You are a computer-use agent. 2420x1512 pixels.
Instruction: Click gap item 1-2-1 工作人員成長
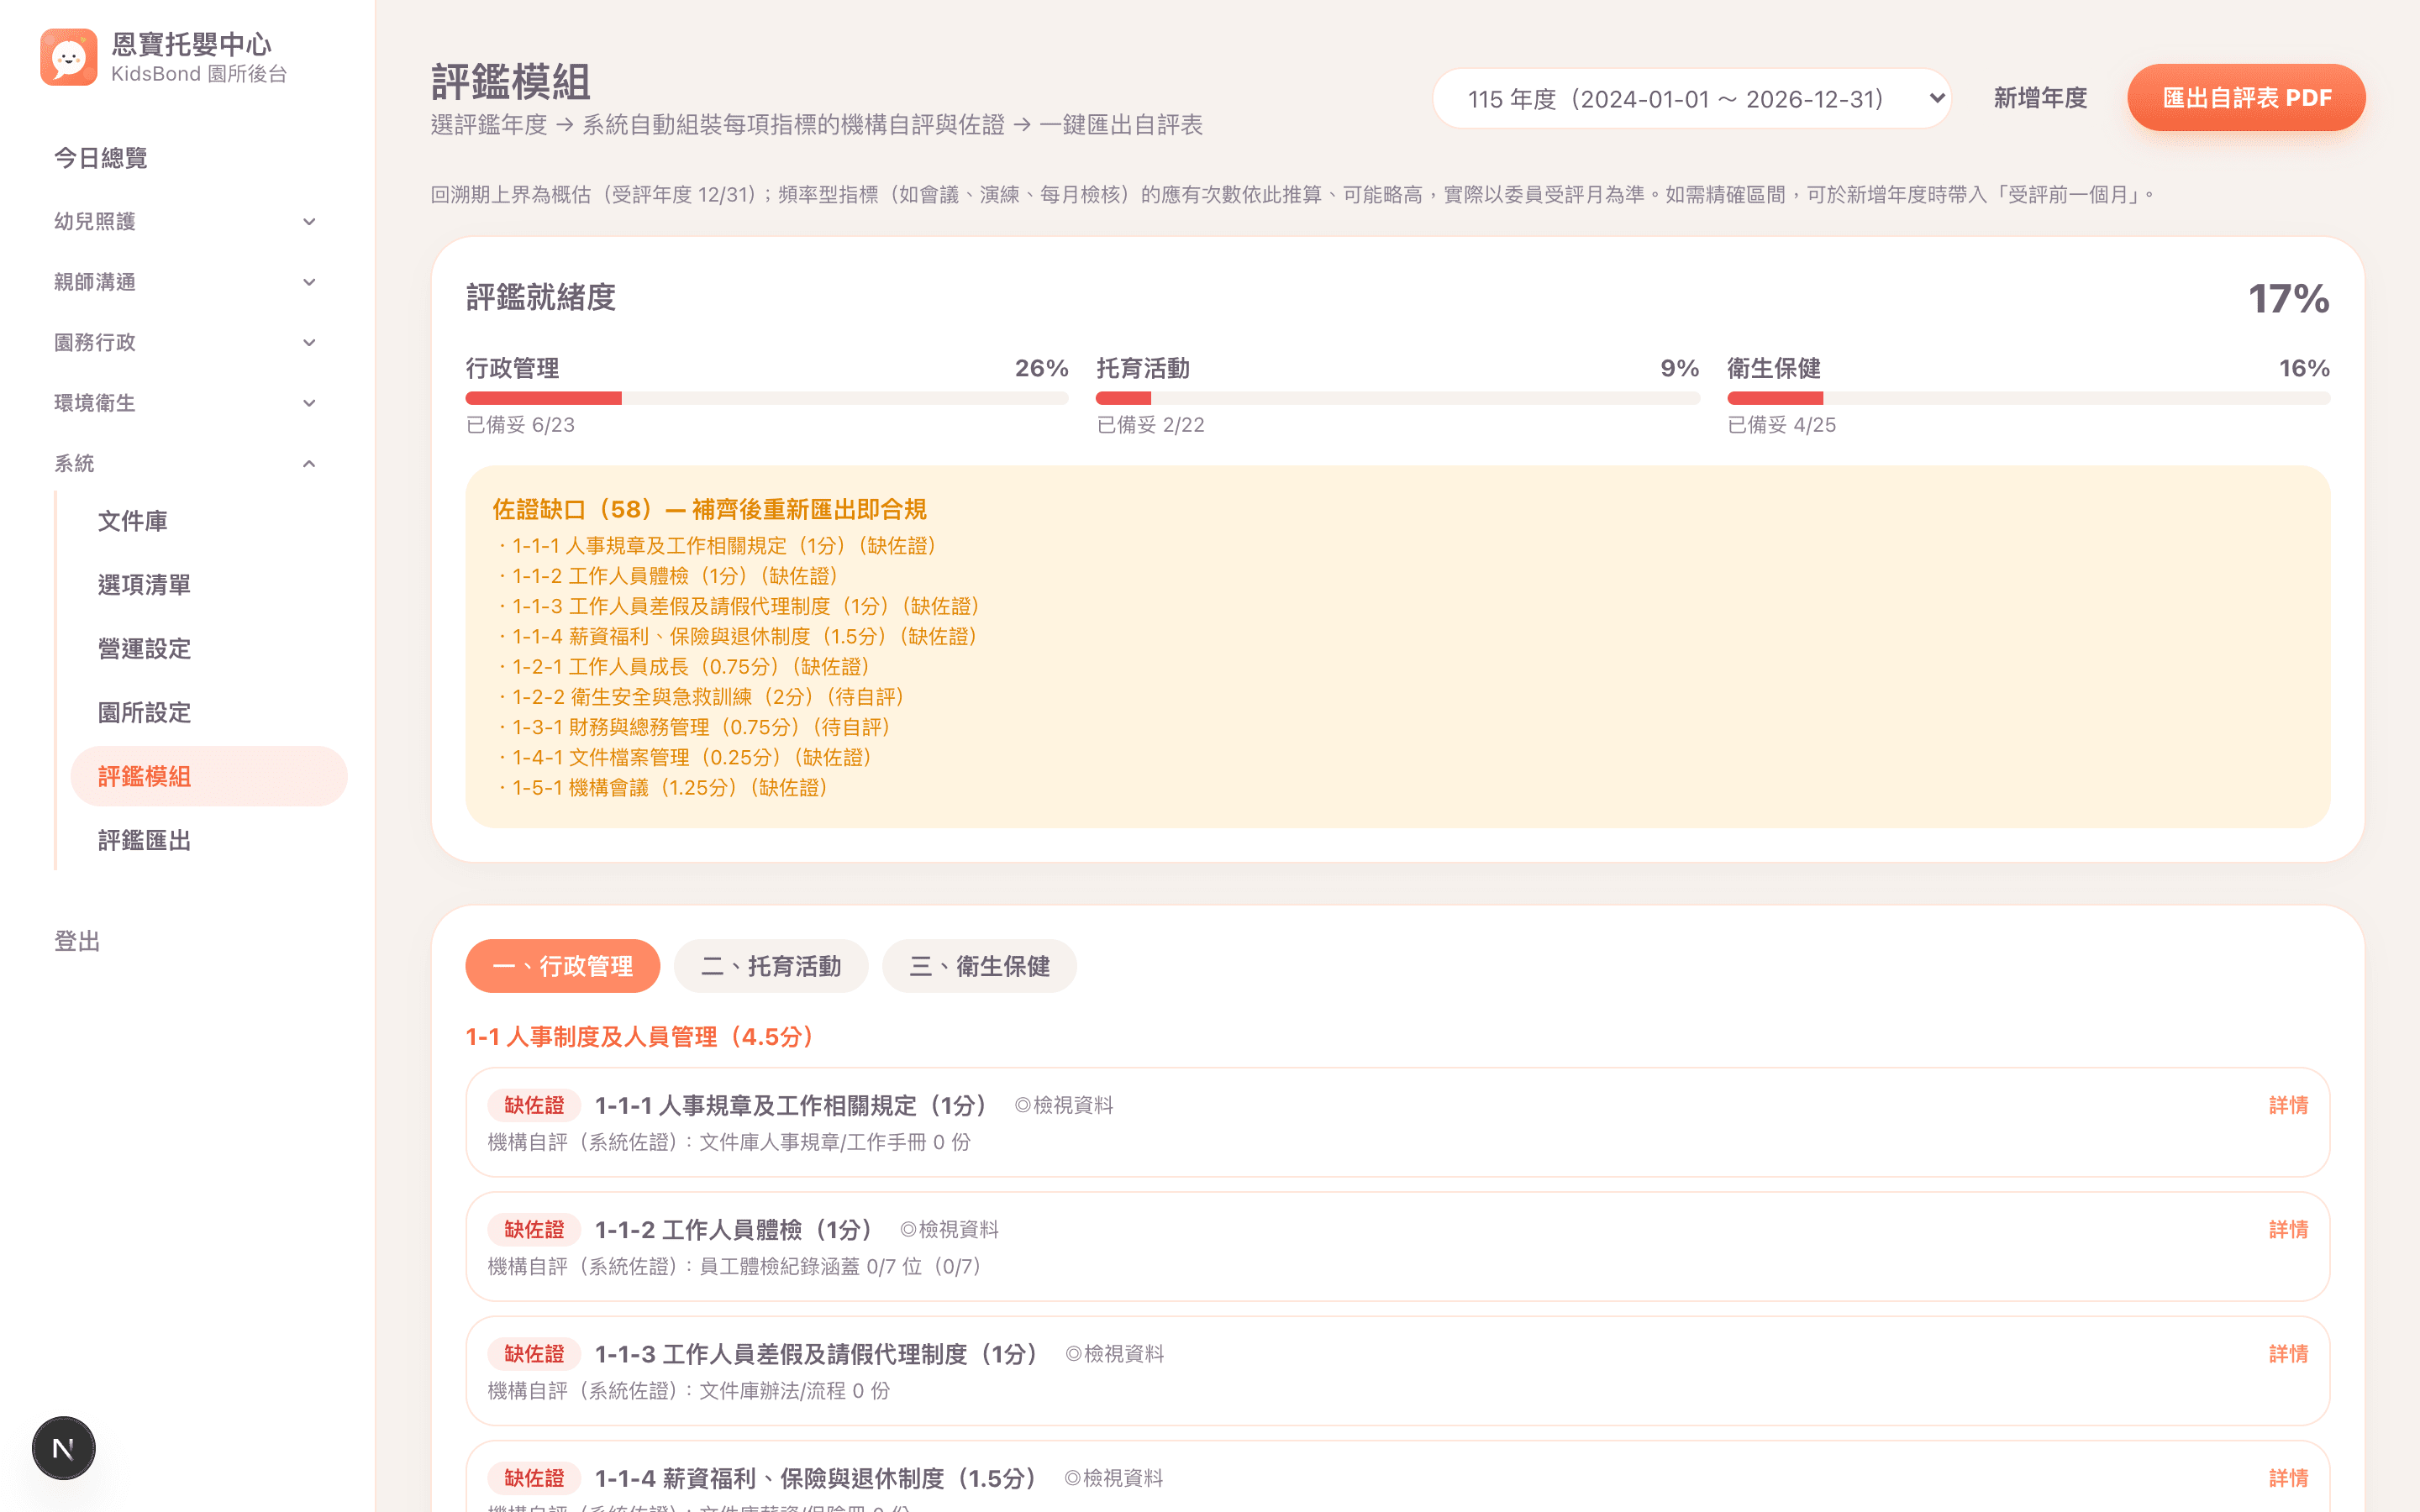point(684,667)
